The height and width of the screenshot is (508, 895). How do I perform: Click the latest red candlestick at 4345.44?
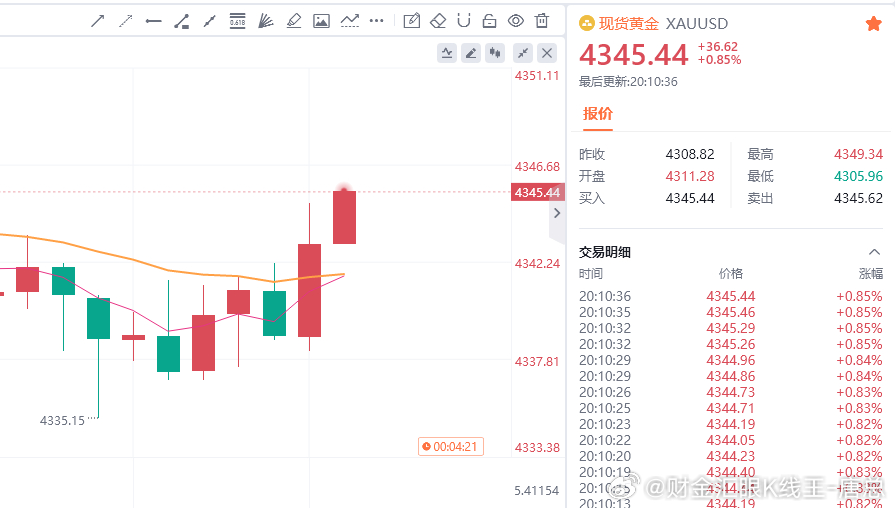[x=344, y=217]
